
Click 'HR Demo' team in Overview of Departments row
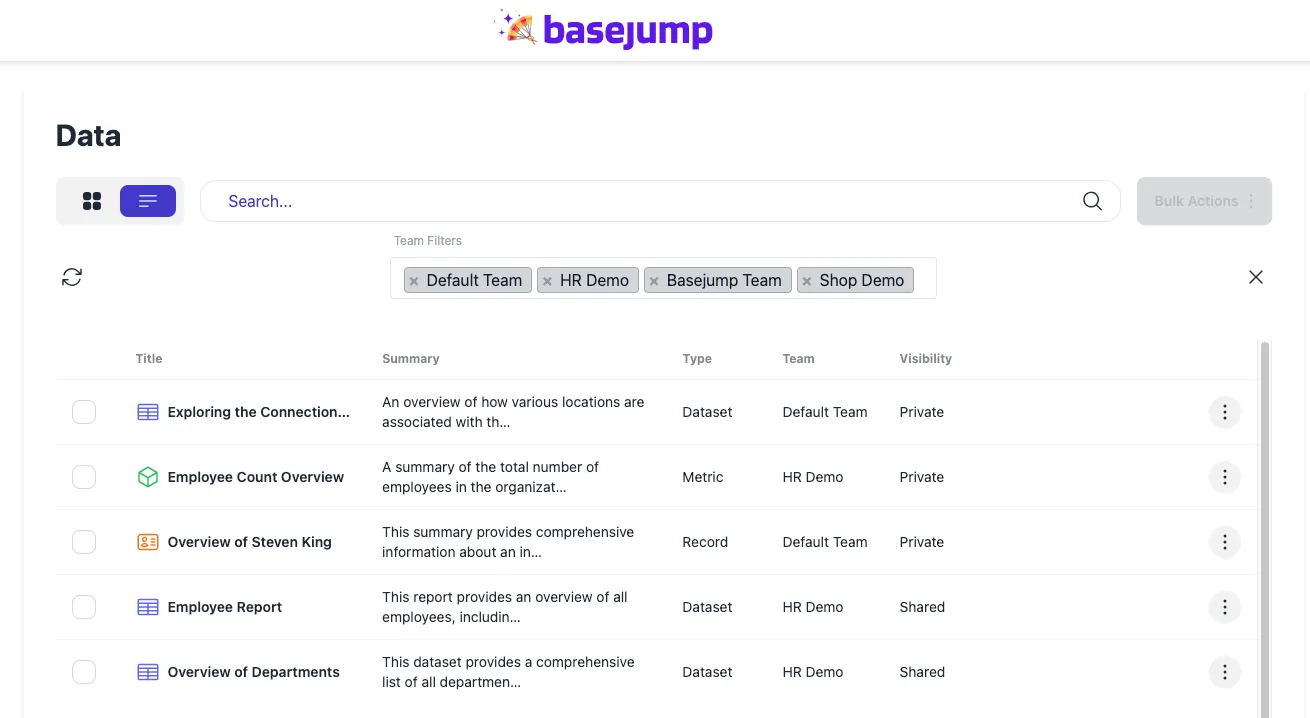813,672
